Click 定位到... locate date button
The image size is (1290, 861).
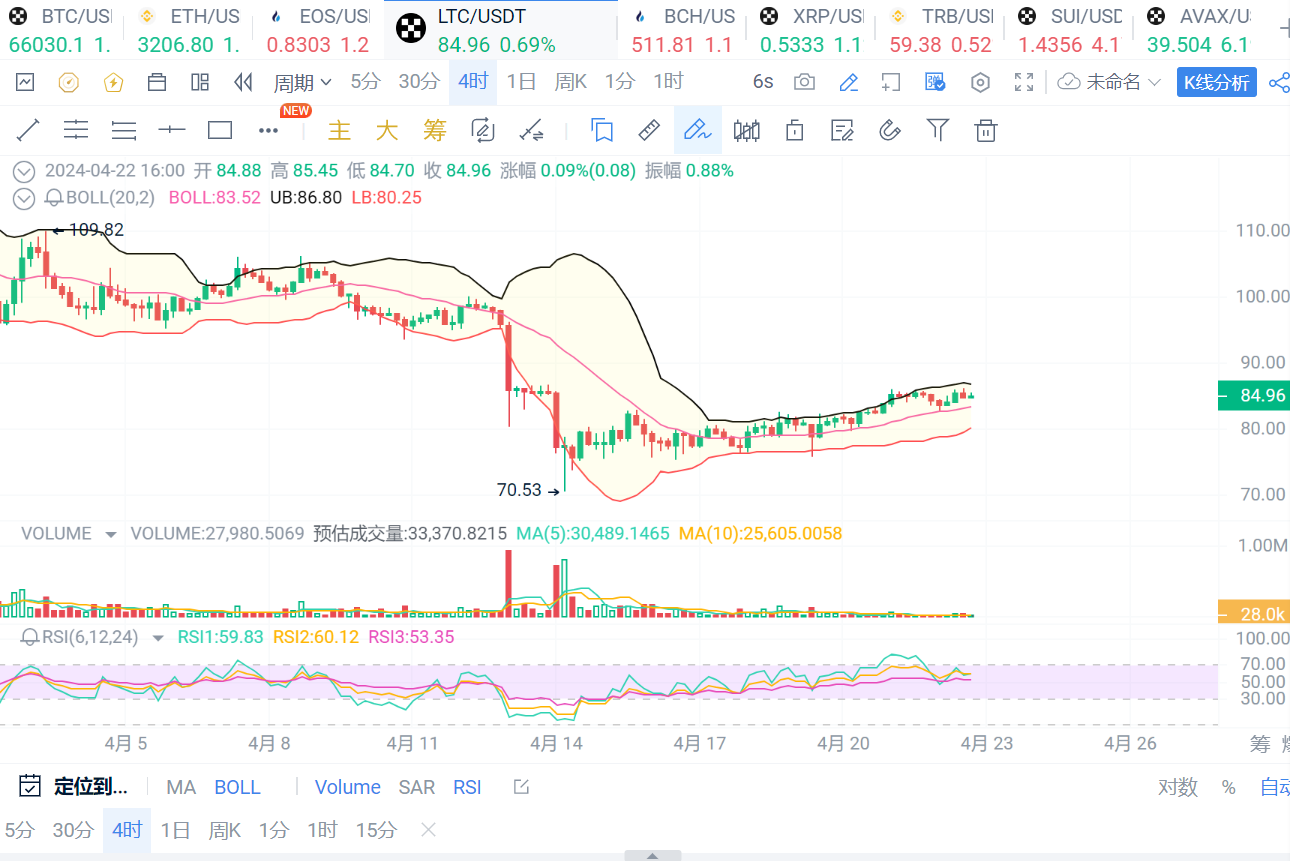[x=74, y=786]
